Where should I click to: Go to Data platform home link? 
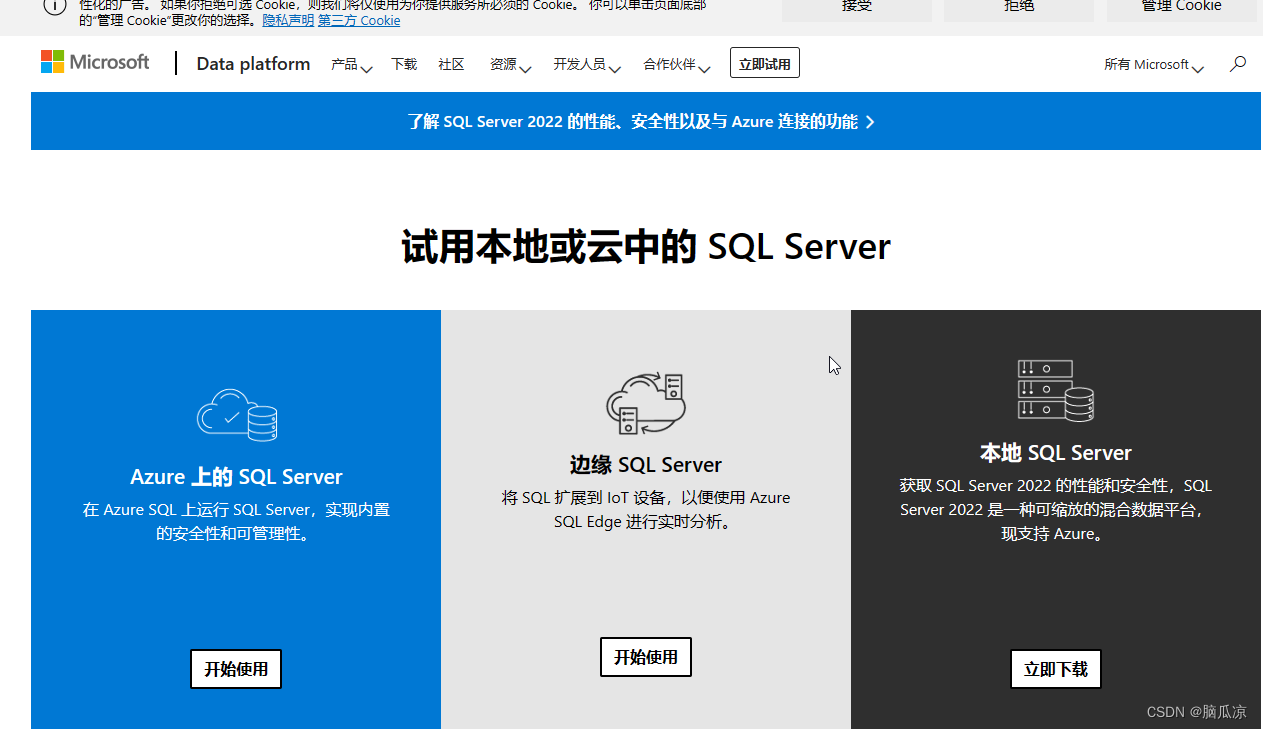pyautogui.click(x=253, y=64)
